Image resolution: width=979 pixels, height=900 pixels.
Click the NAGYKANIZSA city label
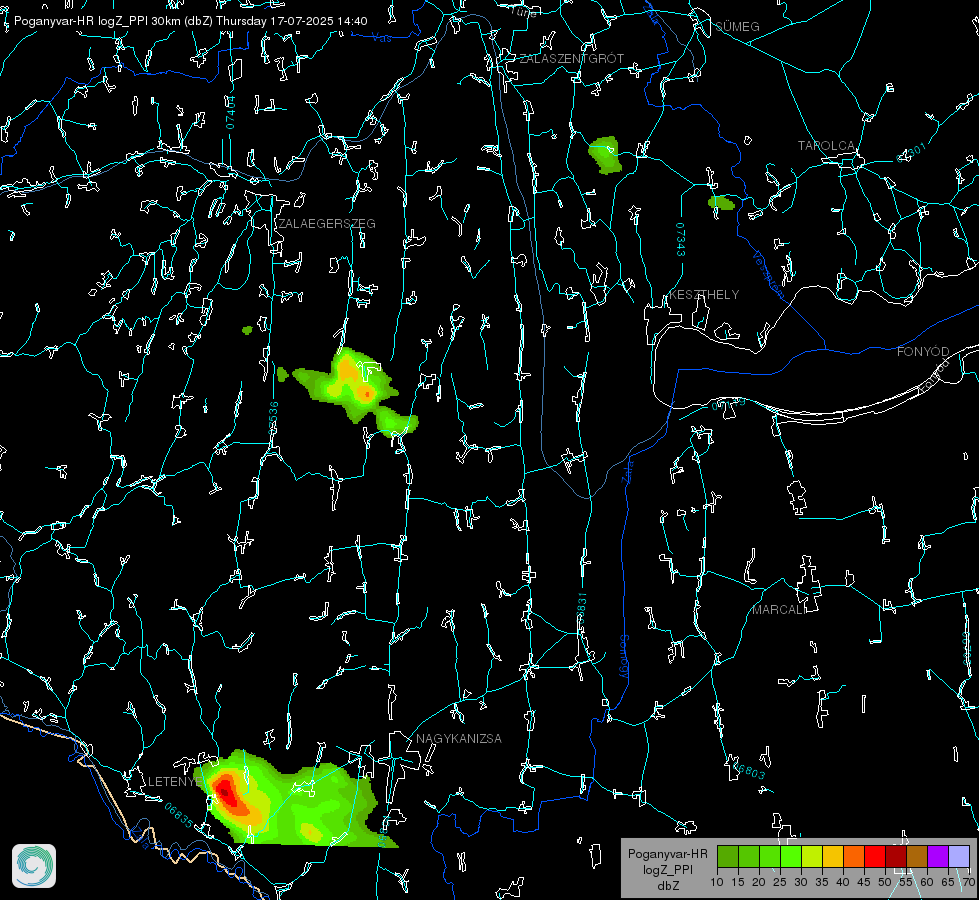[459, 739]
